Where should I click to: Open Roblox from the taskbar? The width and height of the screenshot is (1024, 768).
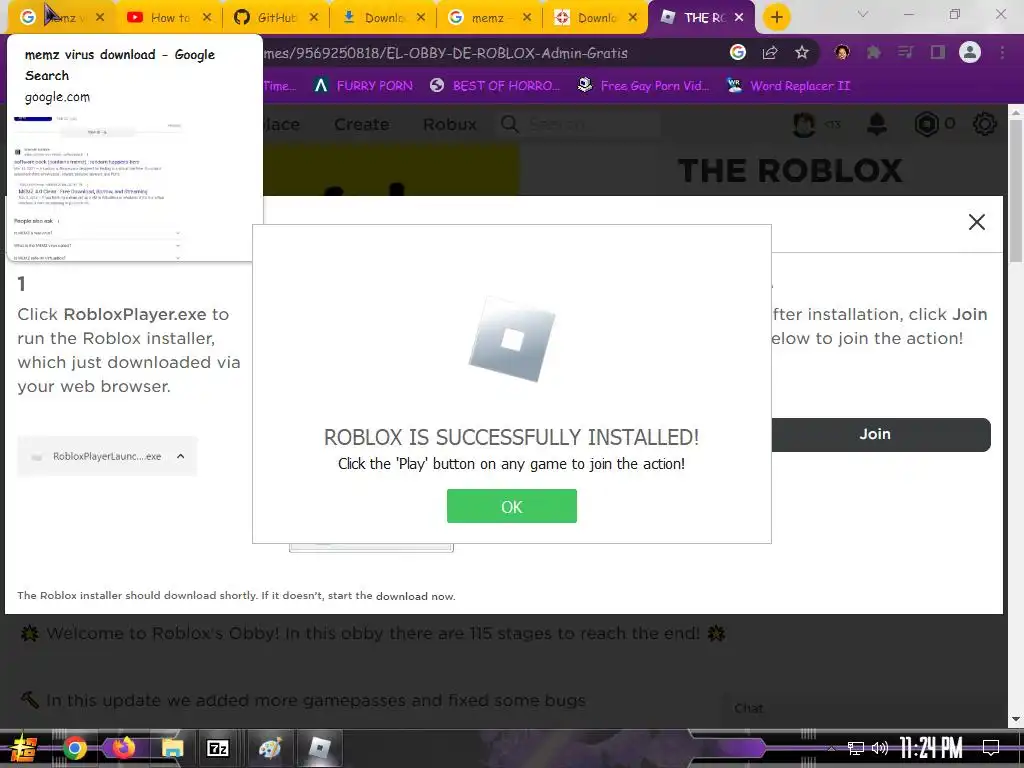pyautogui.click(x=319, y=748)
